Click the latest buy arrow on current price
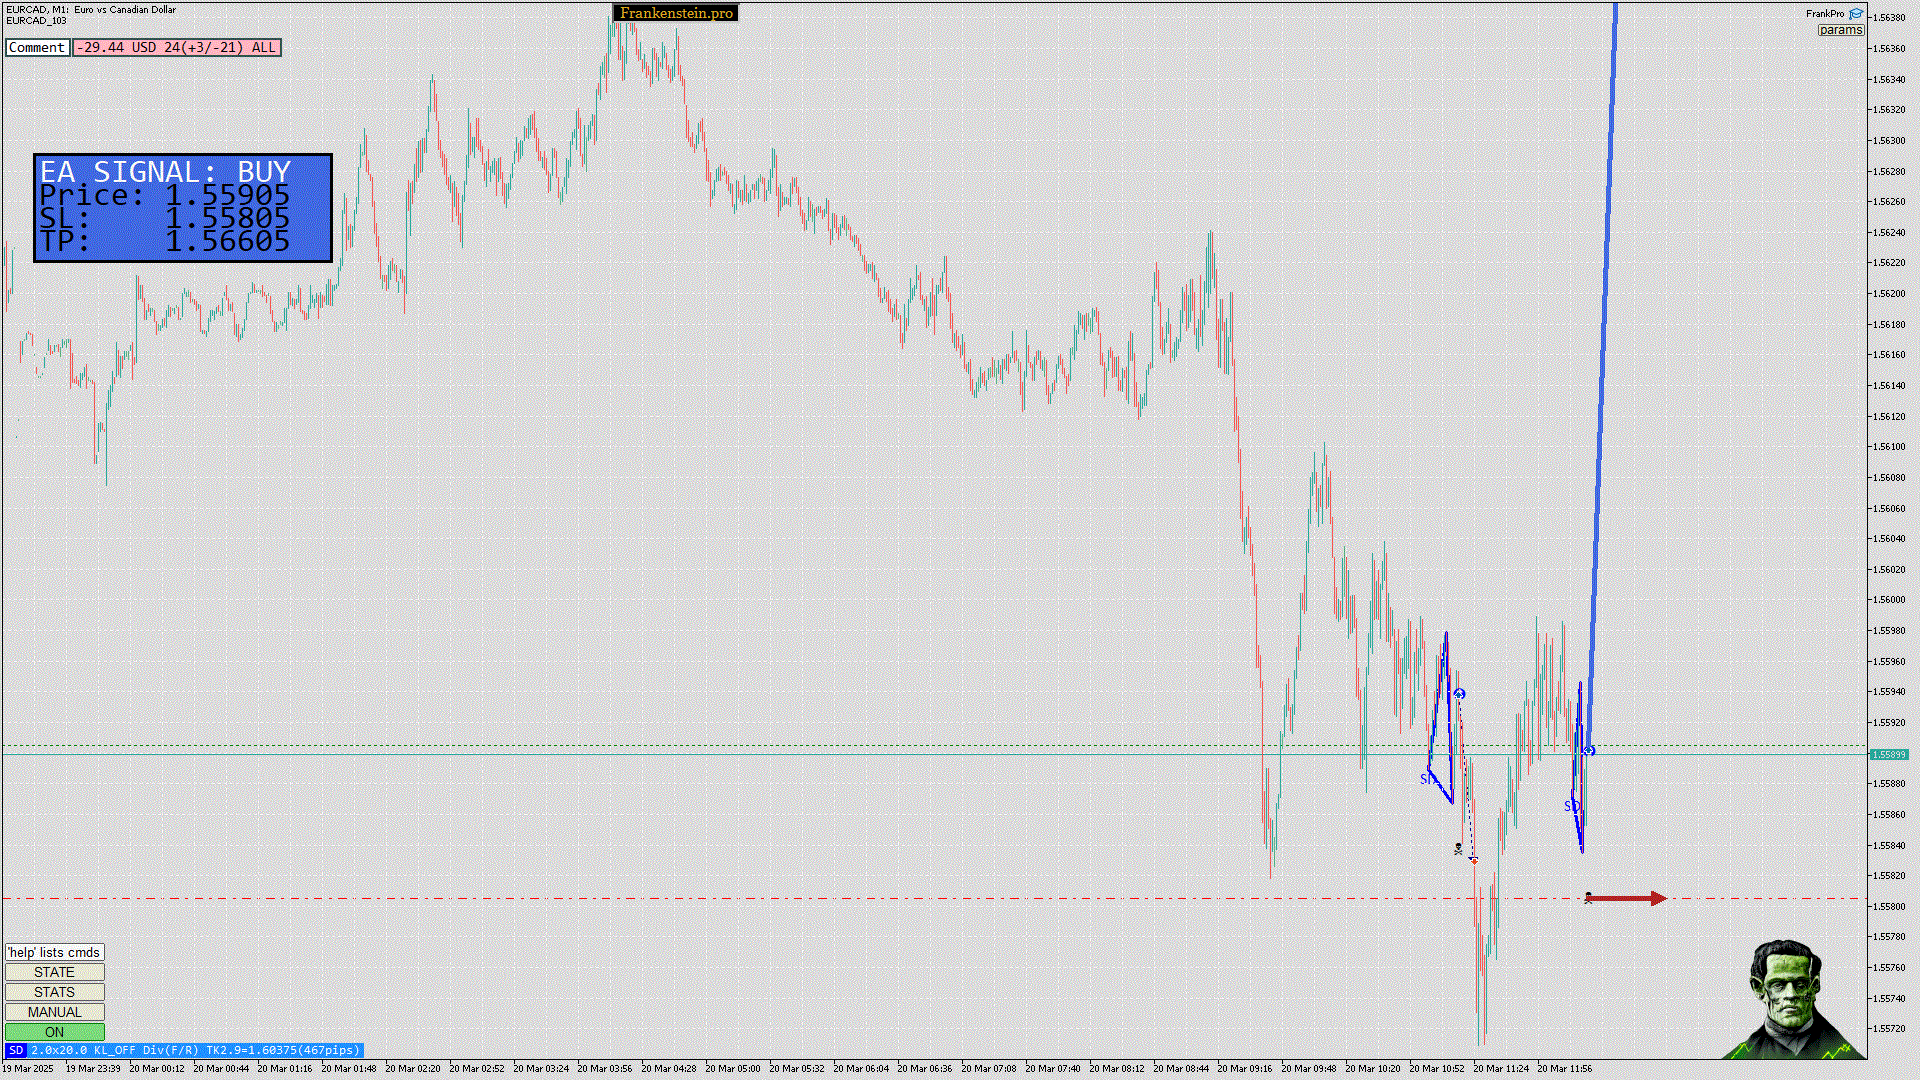This screenshot has height=1080, width=1920. click(x=1589, y=751)
